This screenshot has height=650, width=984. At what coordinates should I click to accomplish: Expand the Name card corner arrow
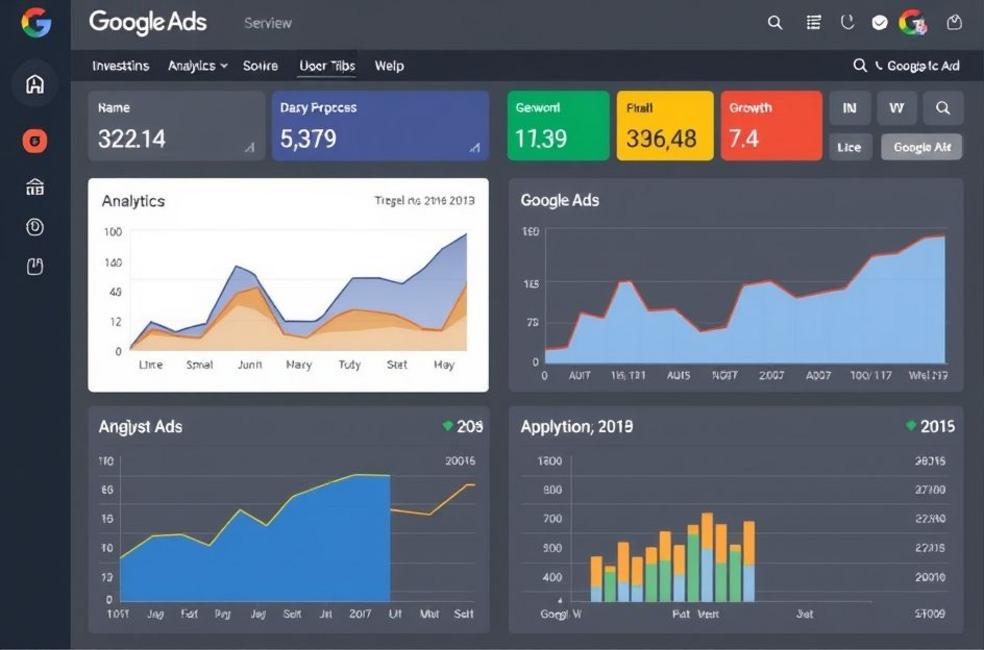point(249,148)
